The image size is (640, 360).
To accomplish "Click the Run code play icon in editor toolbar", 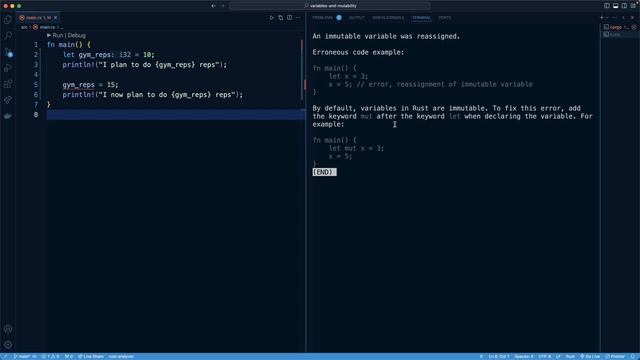I will click(271, 18).
